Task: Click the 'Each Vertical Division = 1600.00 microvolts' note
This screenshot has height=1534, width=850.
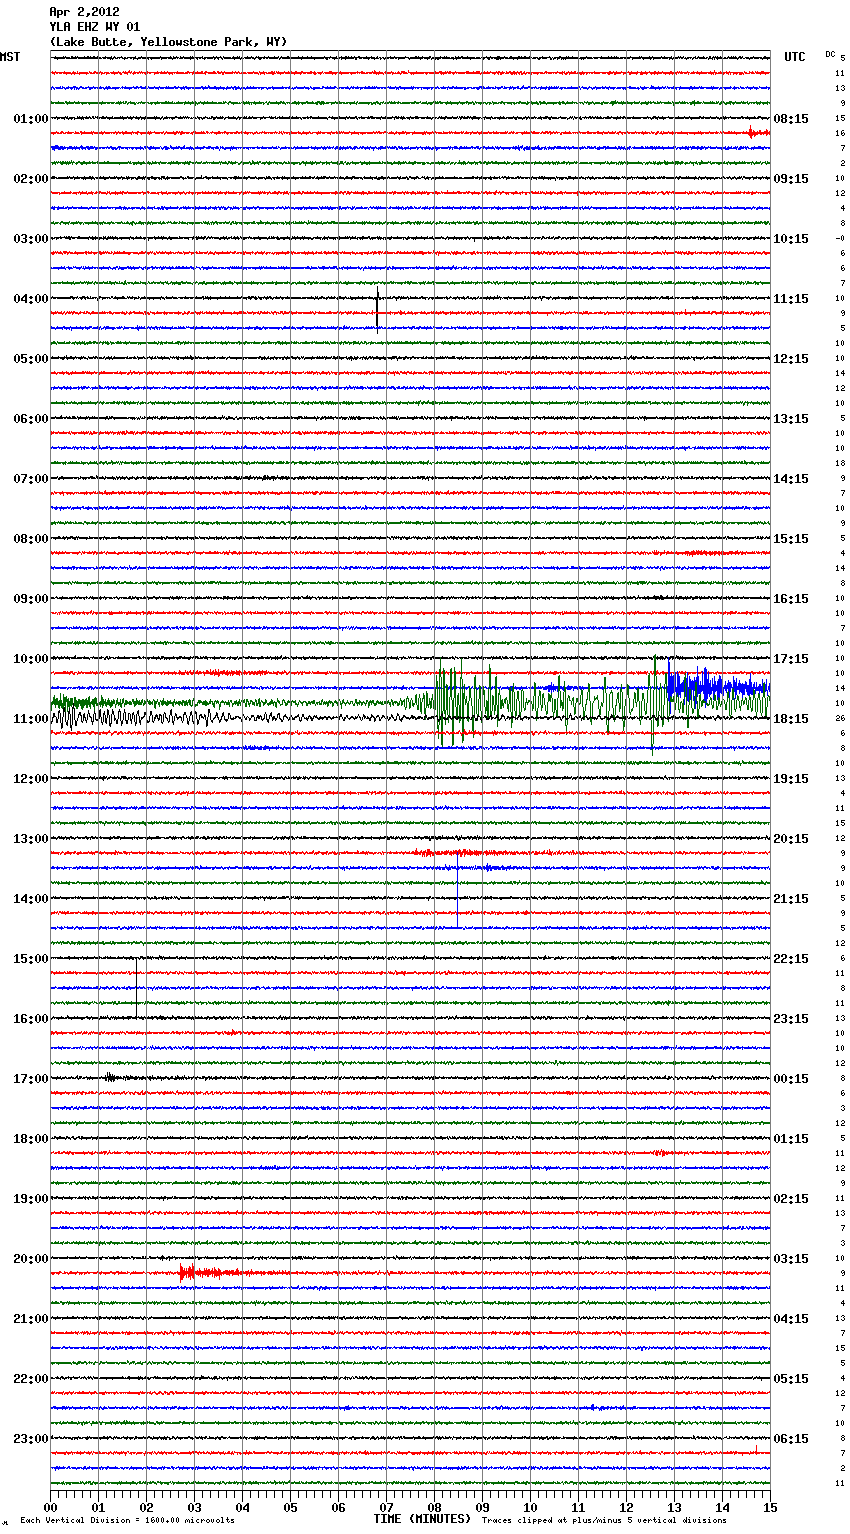Action: pyautogui.click(x=128, y=1521)
